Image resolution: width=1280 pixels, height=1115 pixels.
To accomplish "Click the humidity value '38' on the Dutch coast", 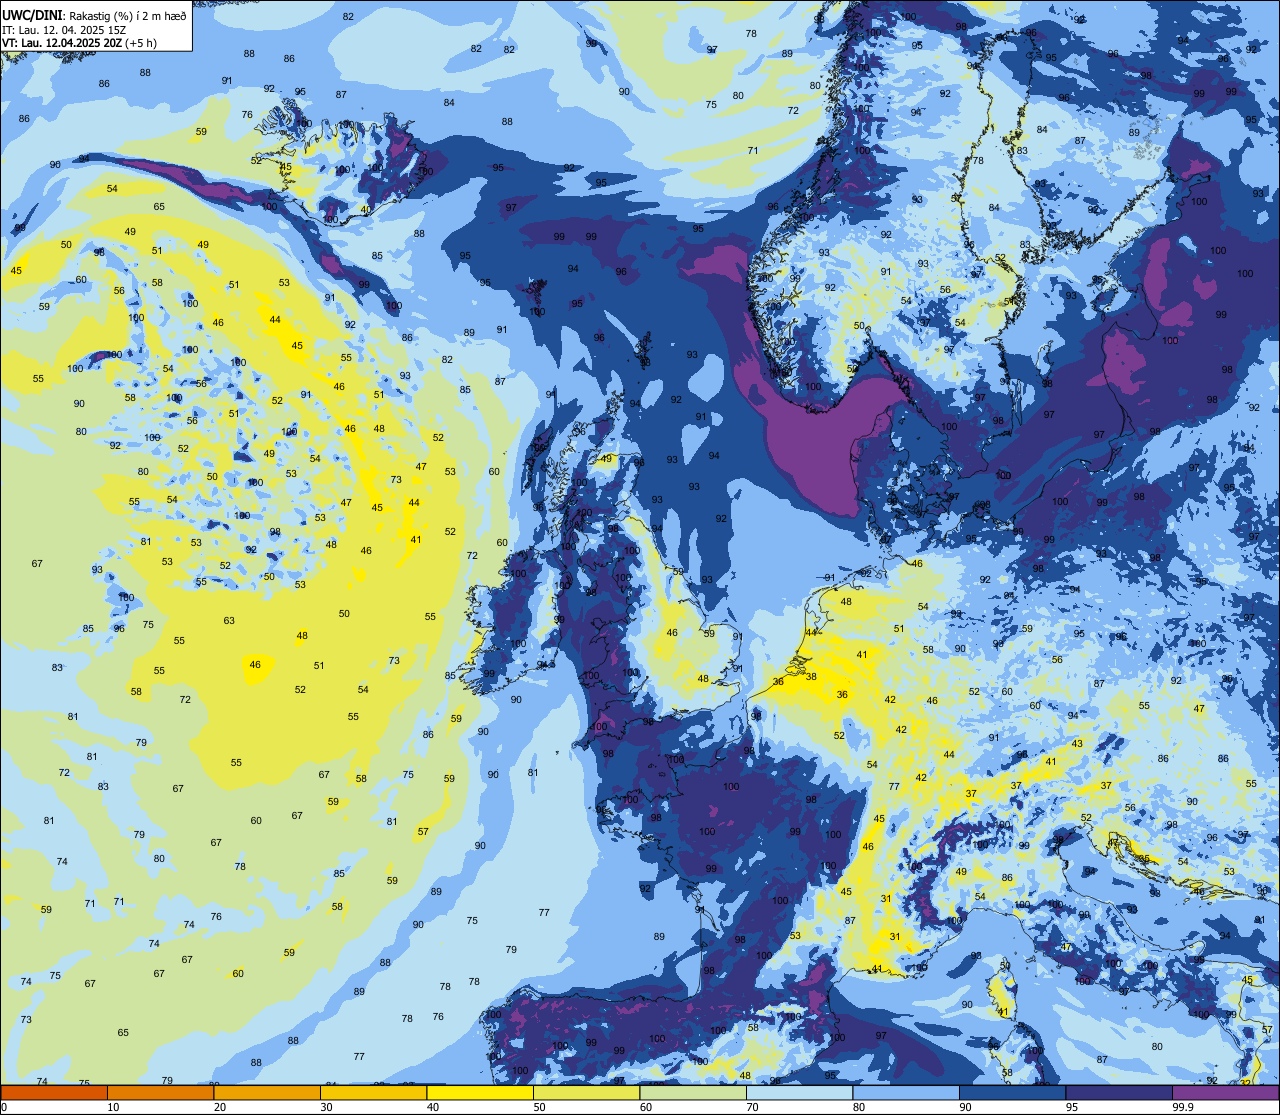I will 811,676.
